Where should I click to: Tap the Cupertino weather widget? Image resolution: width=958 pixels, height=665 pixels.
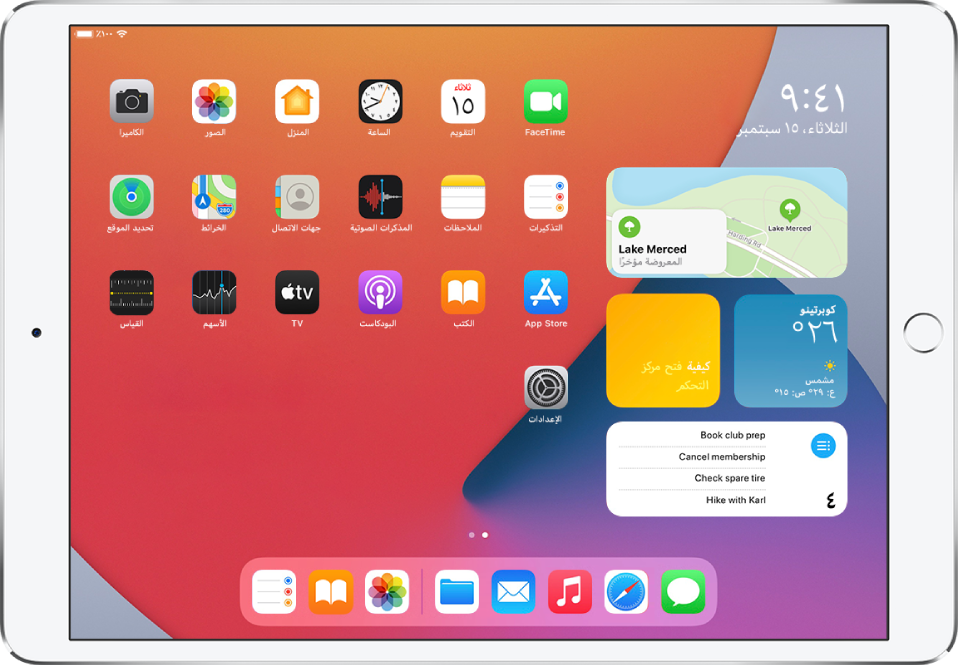(790, 351)
